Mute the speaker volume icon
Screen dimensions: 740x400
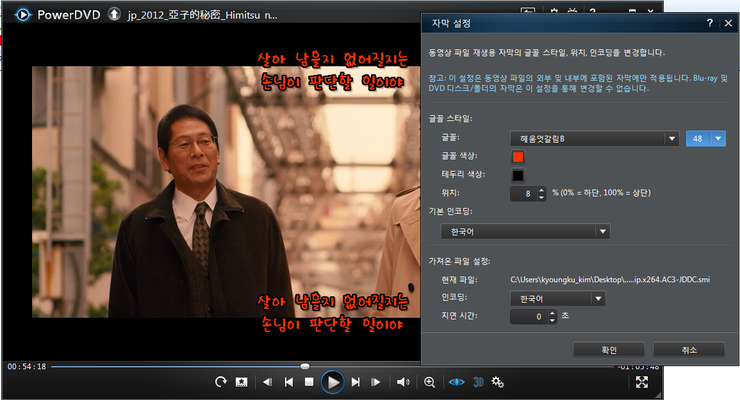[x=403, y=382]
